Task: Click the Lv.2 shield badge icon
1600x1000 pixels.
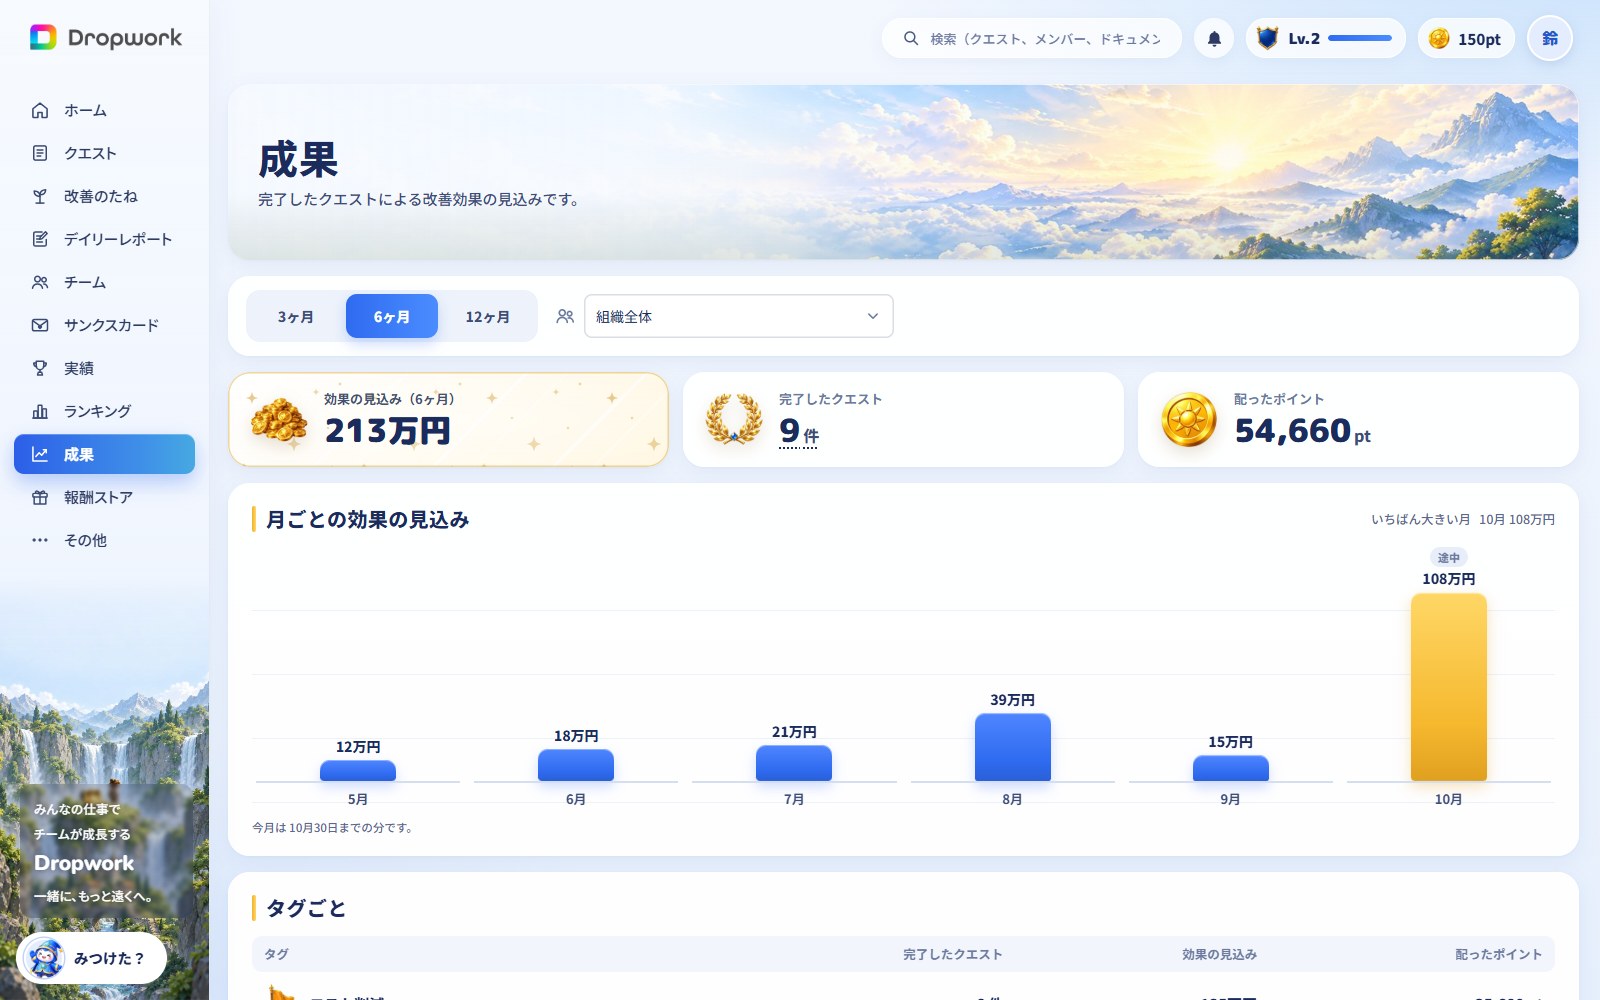Action: 1267,38
